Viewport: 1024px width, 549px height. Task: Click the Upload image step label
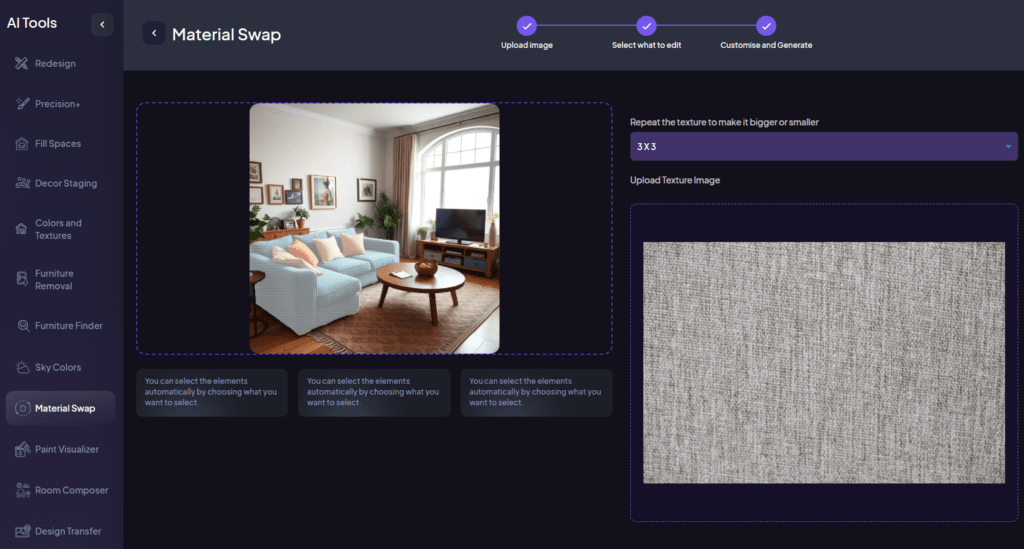tap(526, 45)
